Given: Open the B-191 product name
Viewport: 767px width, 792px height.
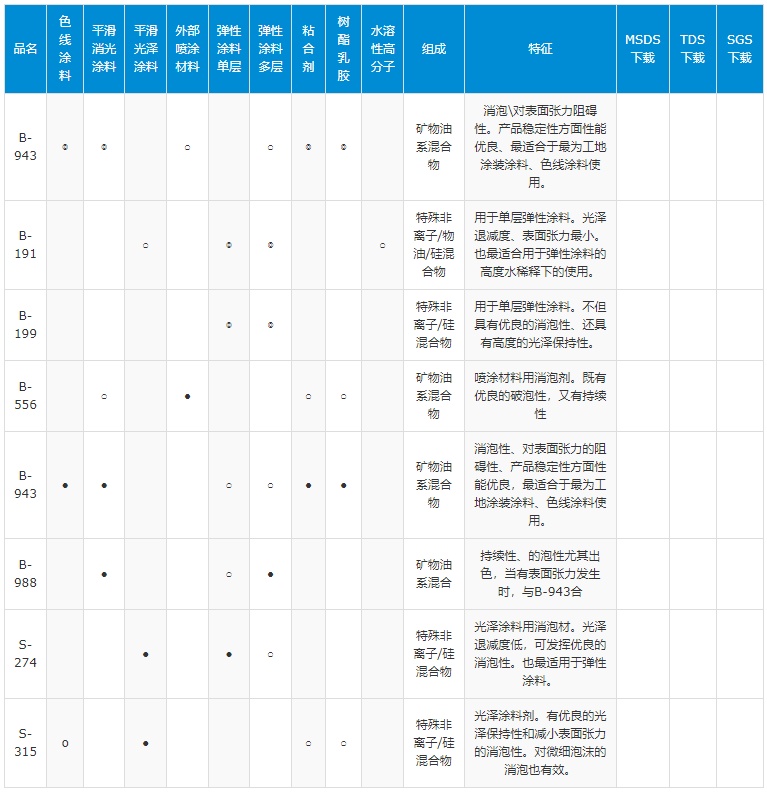Looking at the screenshot, I should click(25, 244).
